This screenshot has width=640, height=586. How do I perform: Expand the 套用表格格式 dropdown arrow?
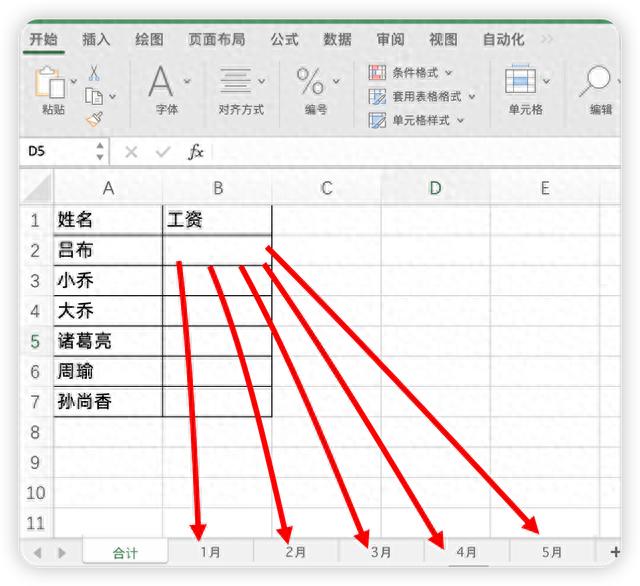tap(472, 97)
